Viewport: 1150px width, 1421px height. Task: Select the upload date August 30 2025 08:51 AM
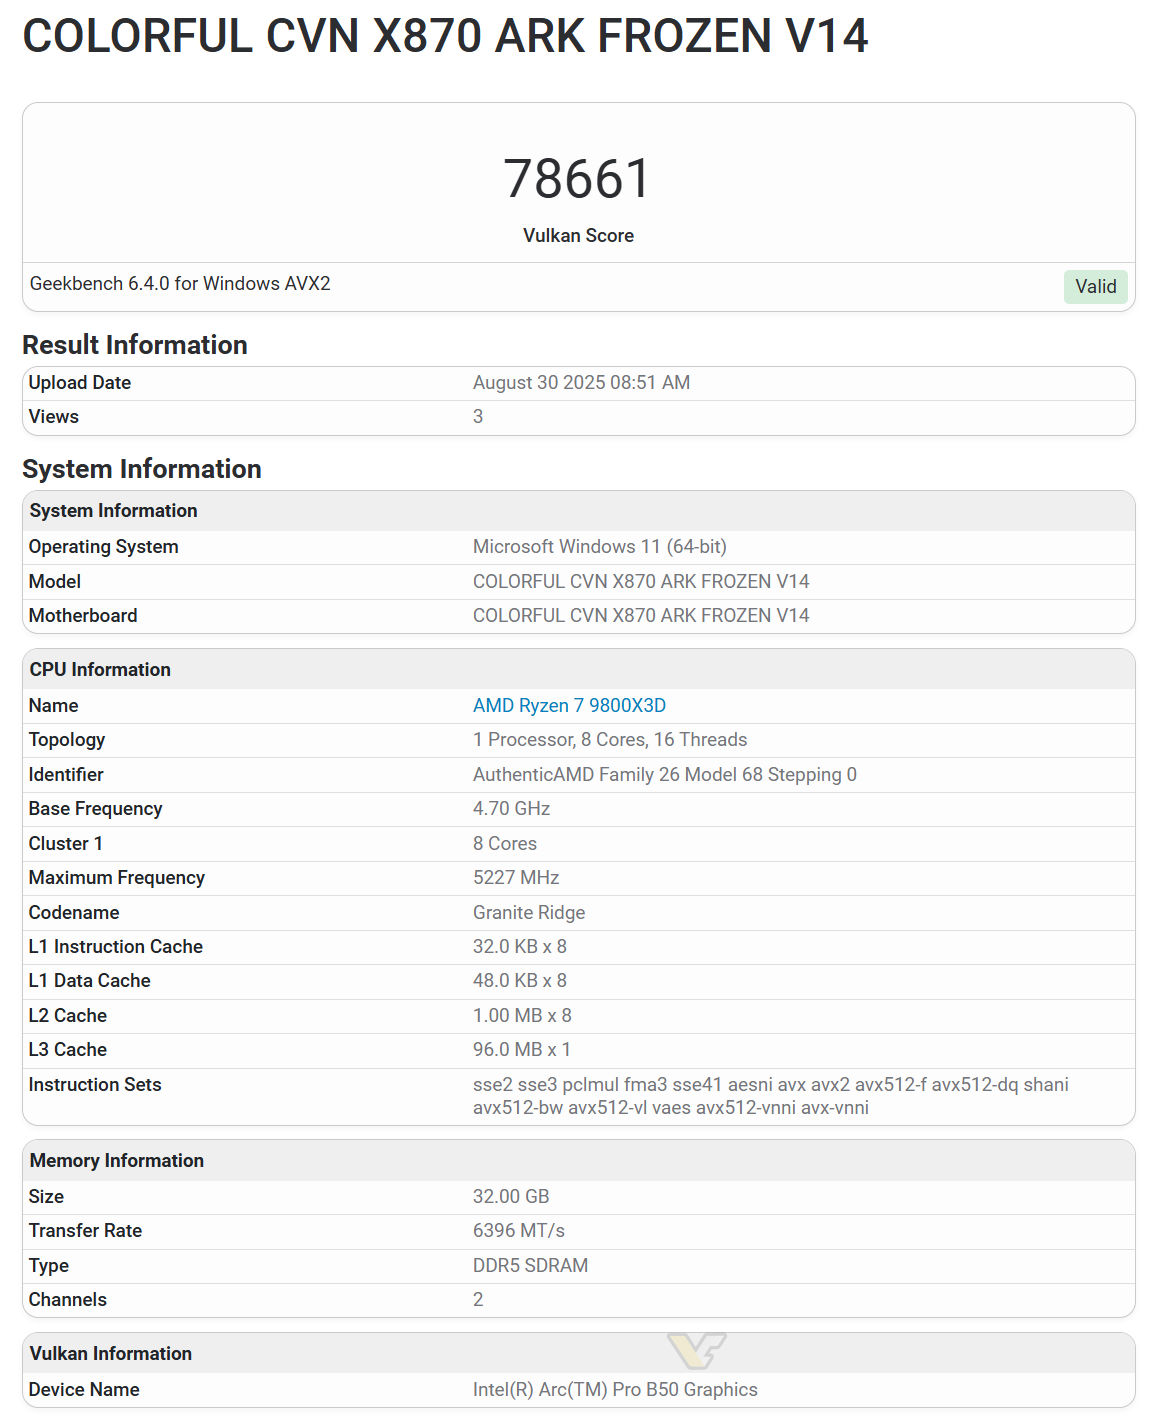pos(581,383)
